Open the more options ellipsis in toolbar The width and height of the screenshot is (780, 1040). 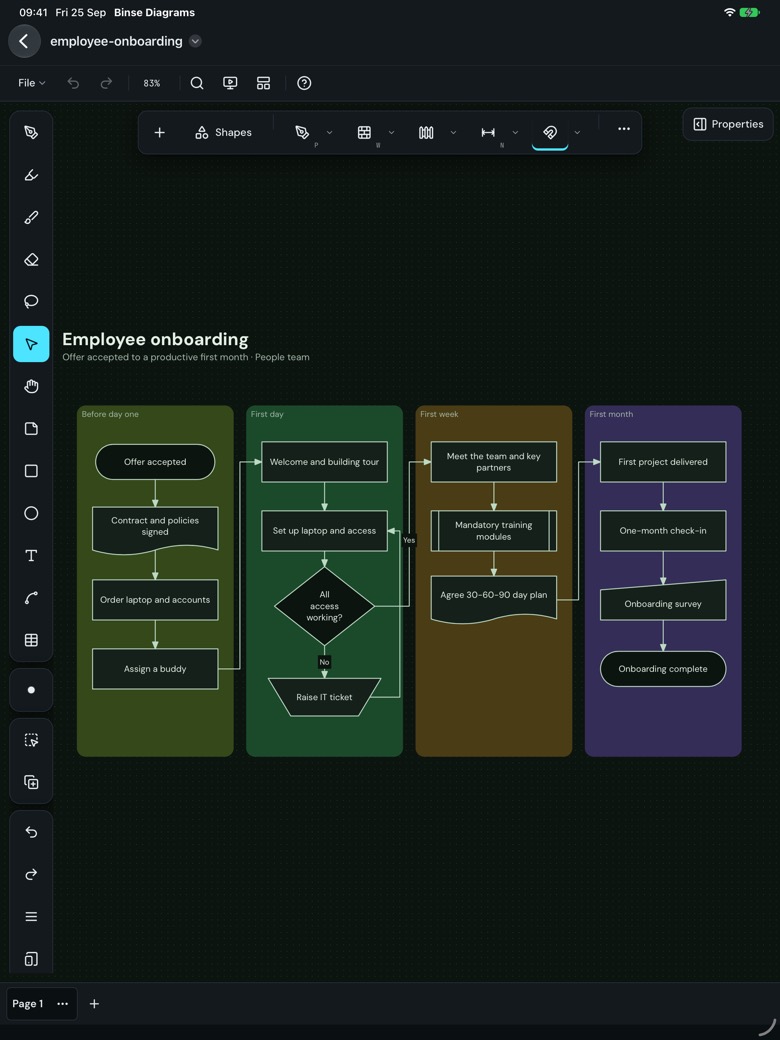point(623,129)
